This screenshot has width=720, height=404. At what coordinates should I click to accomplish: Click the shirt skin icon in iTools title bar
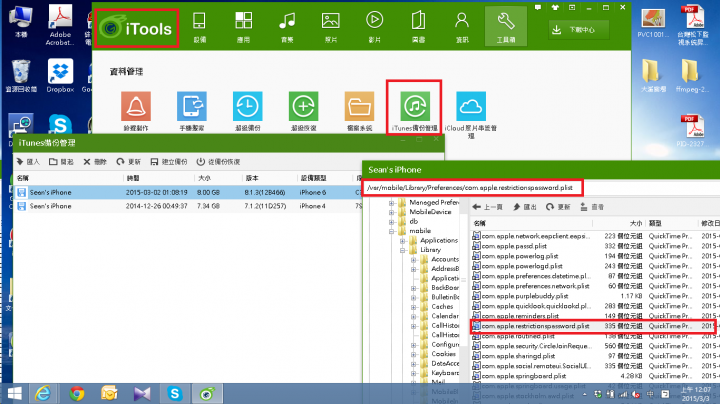pos(555,7)
